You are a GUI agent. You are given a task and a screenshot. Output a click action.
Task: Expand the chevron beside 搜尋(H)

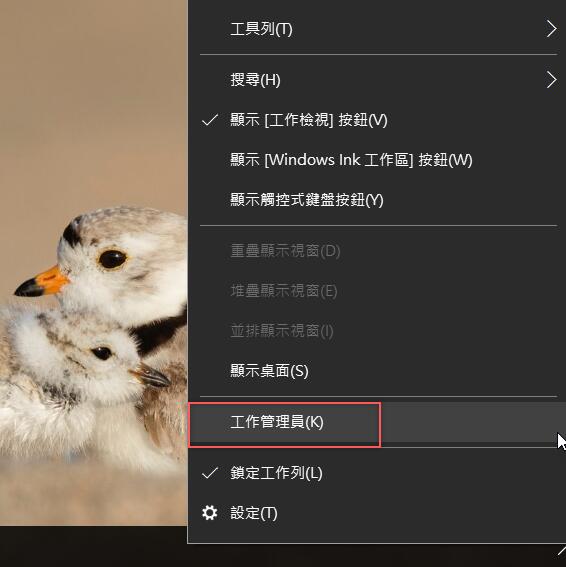[x=551, y=80]
